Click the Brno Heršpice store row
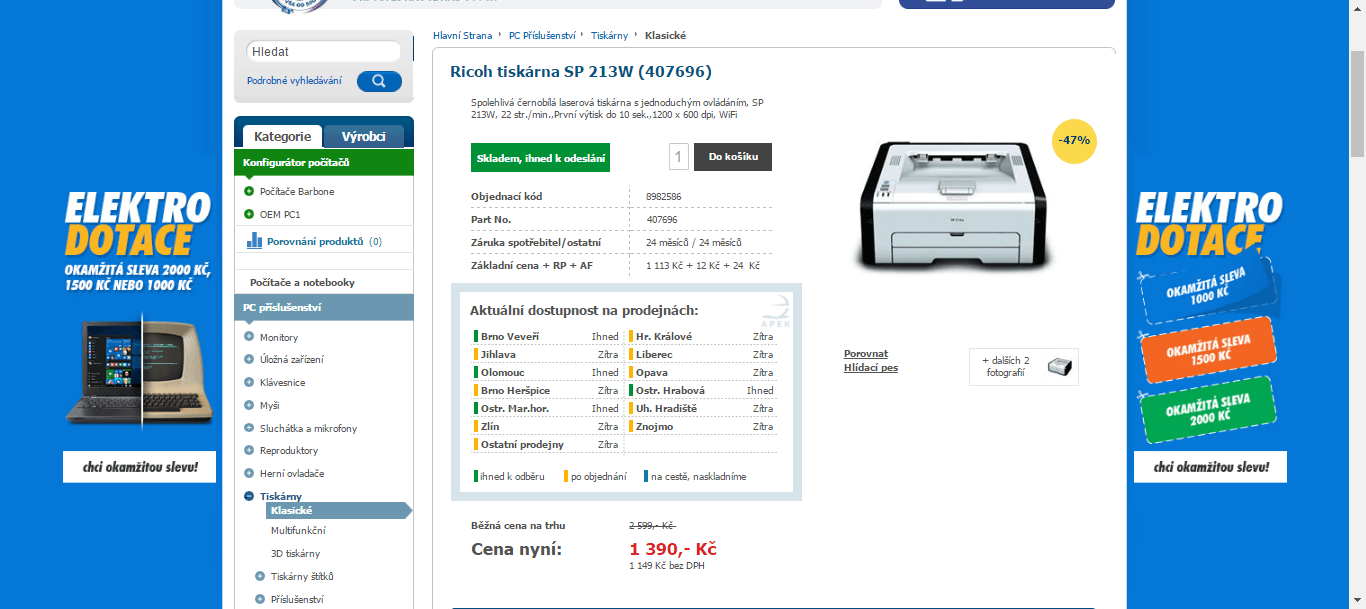This screenshot has width=1366, height=609. click(546, 390)
